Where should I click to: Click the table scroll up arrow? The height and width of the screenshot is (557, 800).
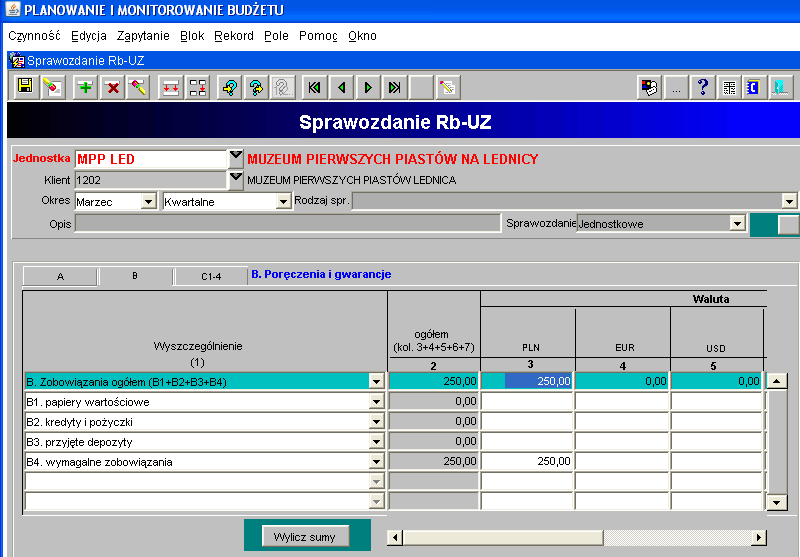tap(777, 381)
